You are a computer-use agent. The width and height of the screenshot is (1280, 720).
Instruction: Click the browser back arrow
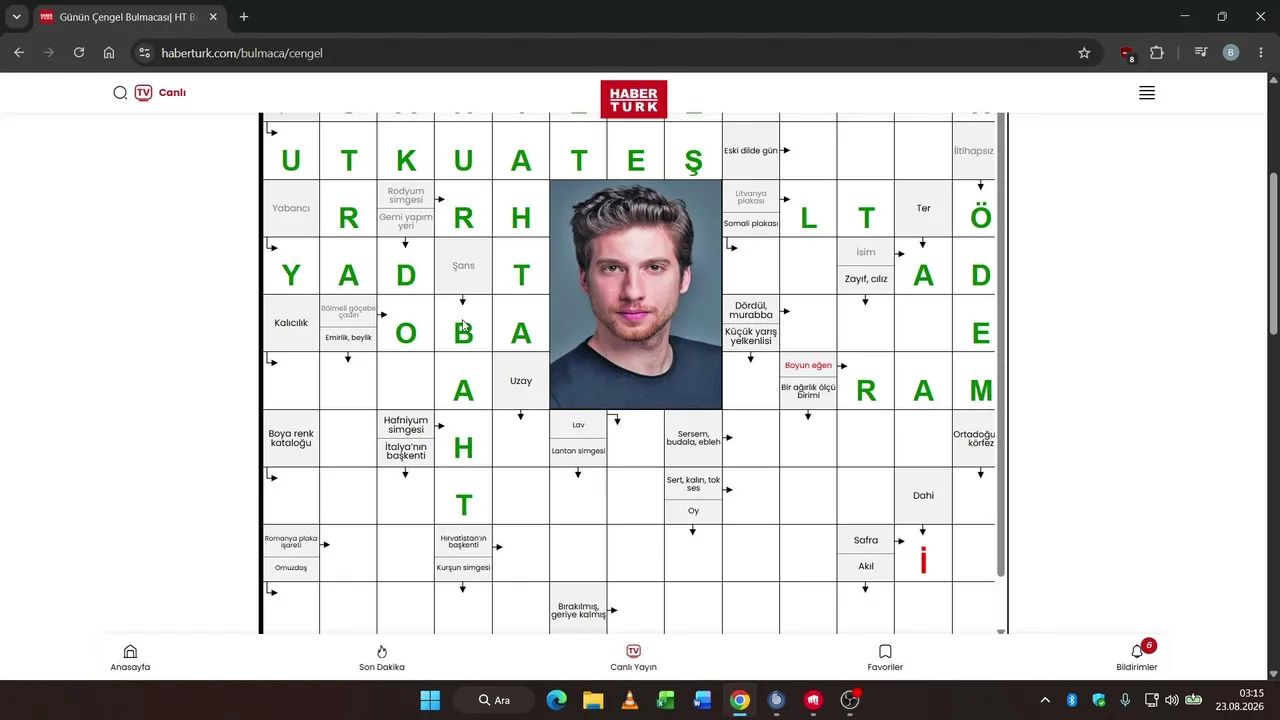click(19, 53)
